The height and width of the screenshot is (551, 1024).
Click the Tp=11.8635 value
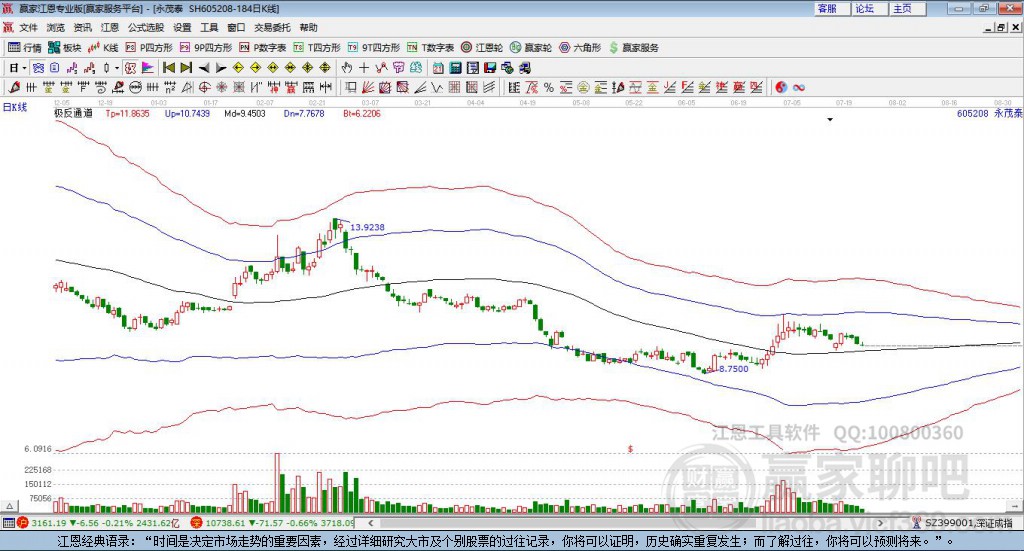click(127, 114)
